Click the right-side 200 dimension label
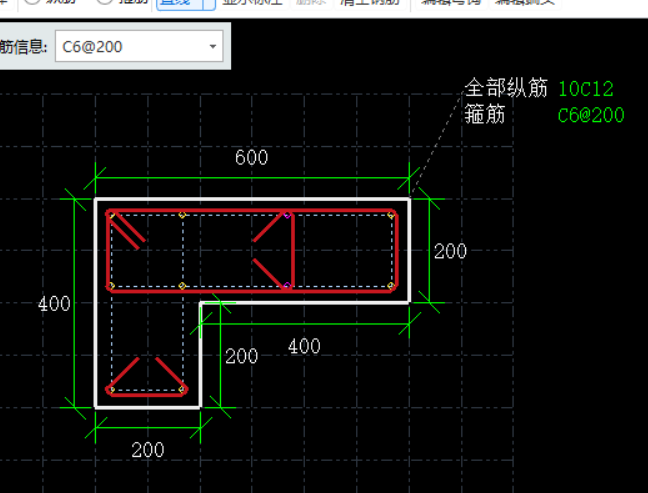Image resolution: width=648 pixels, height=493 pixels. tap(450, 251)
